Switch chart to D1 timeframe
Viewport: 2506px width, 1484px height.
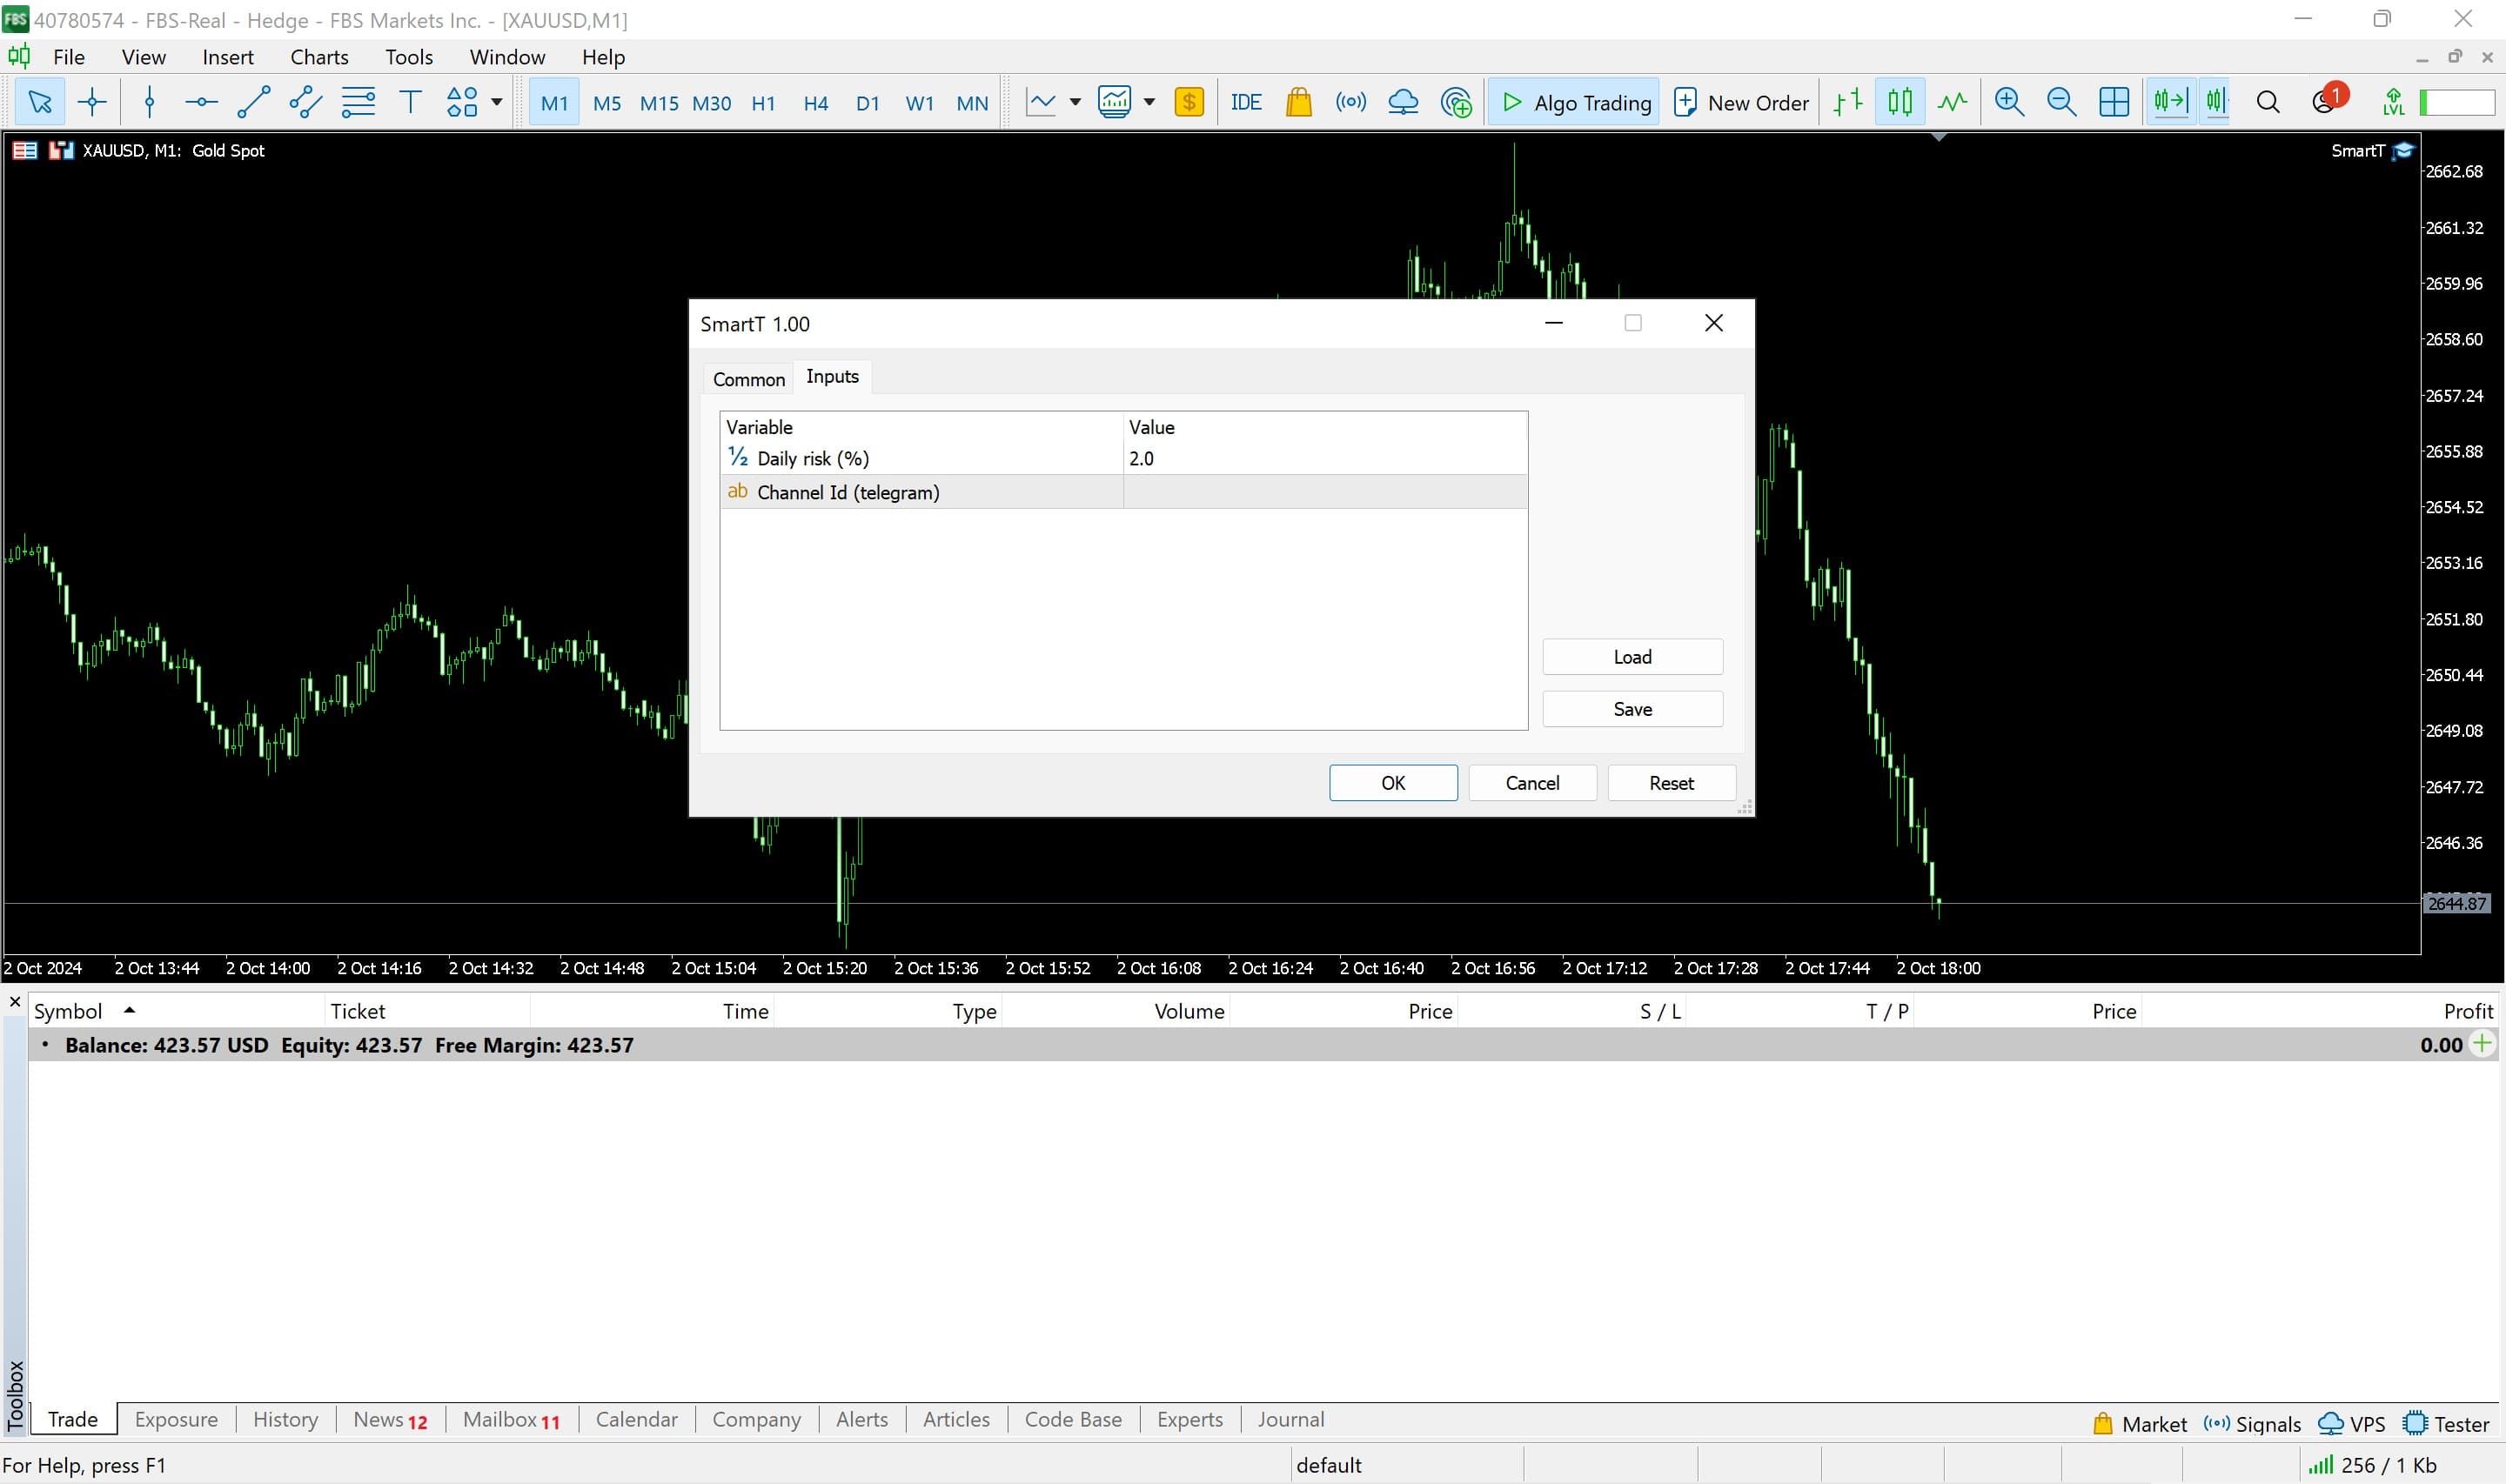click(x=868, y=103)
